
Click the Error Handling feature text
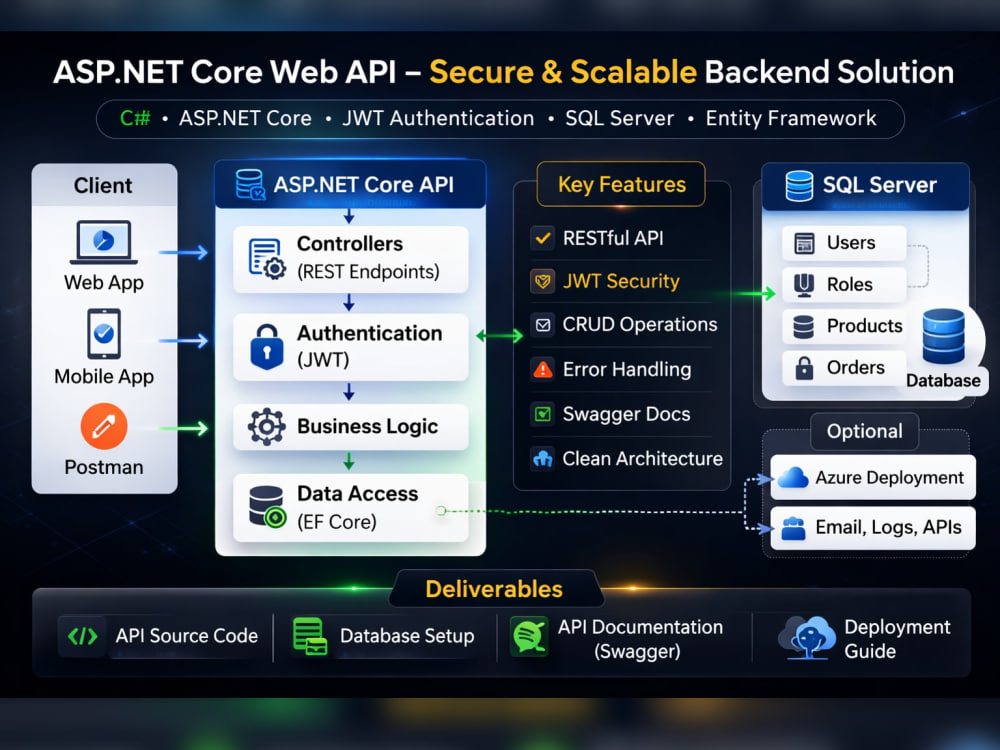[x=627, y=369]
